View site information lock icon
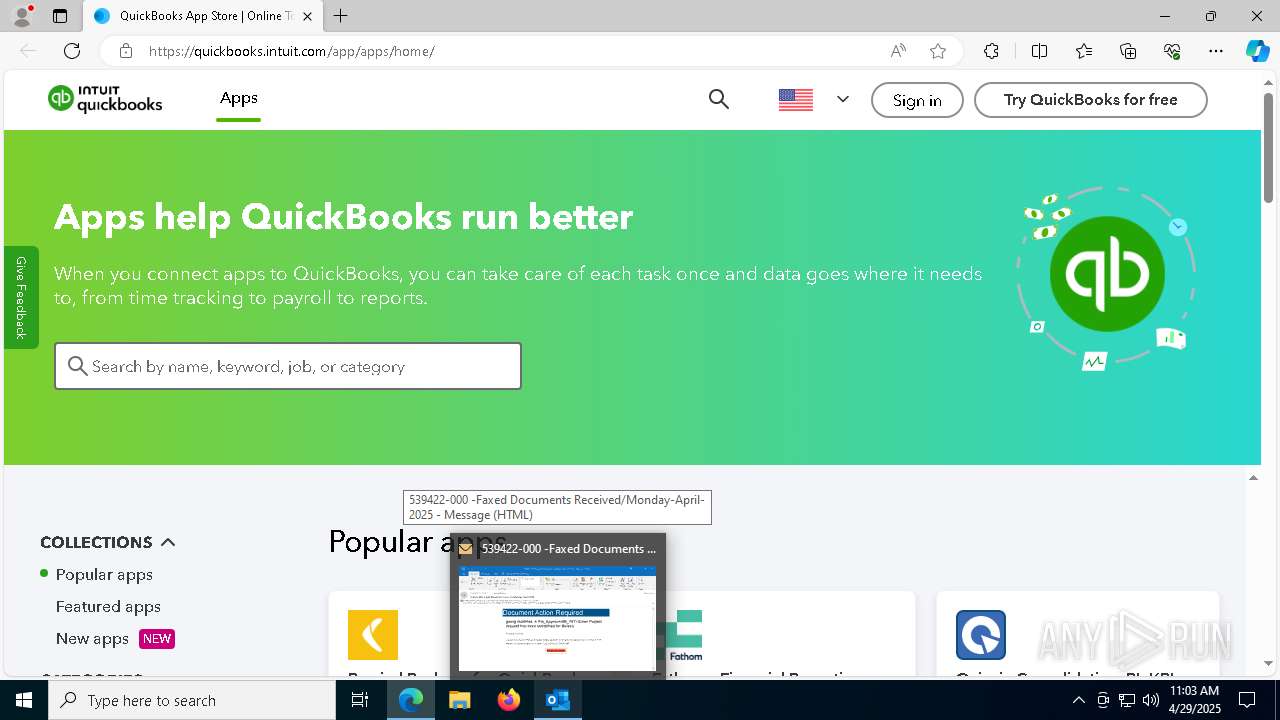 click(125, 51)
